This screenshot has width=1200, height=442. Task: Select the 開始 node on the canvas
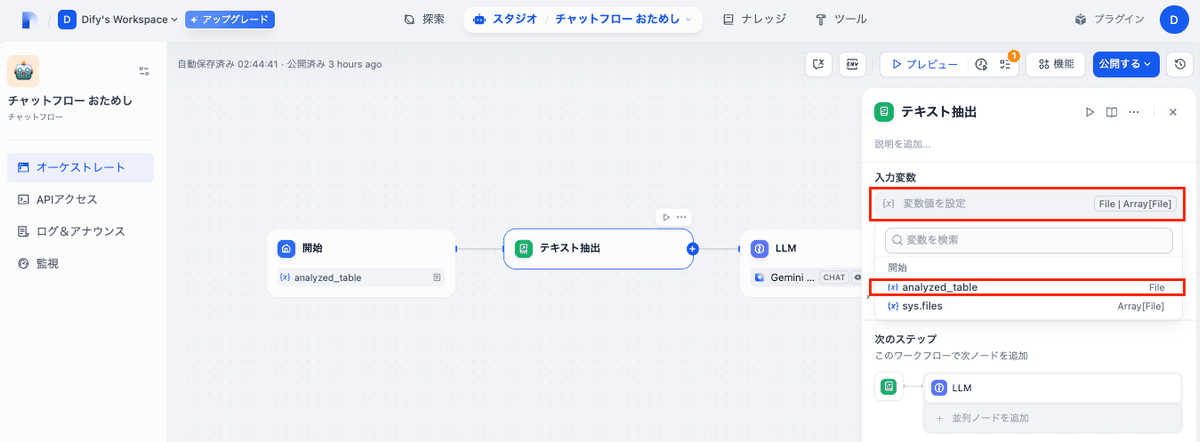coord(361,263)
